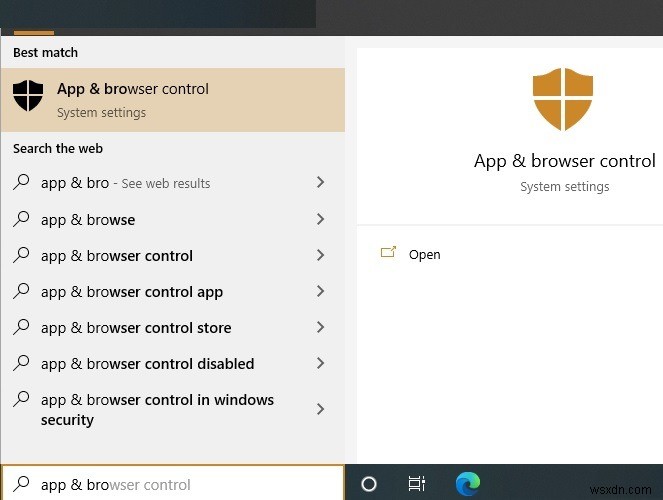Open the App & browser control best match
663x500 pixels.
coord(173,100)
